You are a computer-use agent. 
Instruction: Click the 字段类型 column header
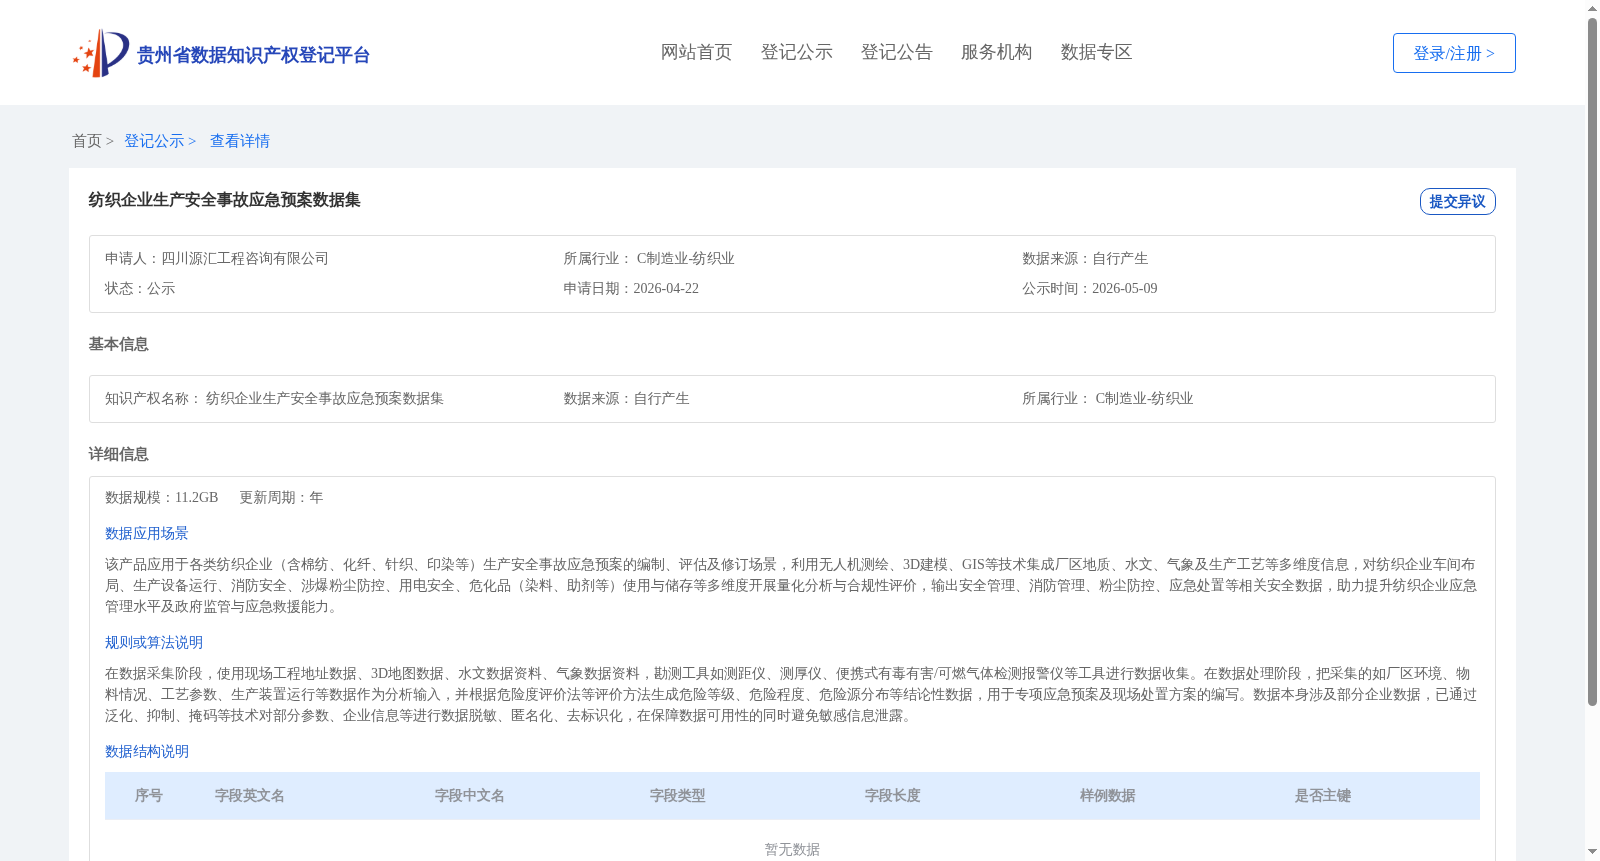[678, 796]
